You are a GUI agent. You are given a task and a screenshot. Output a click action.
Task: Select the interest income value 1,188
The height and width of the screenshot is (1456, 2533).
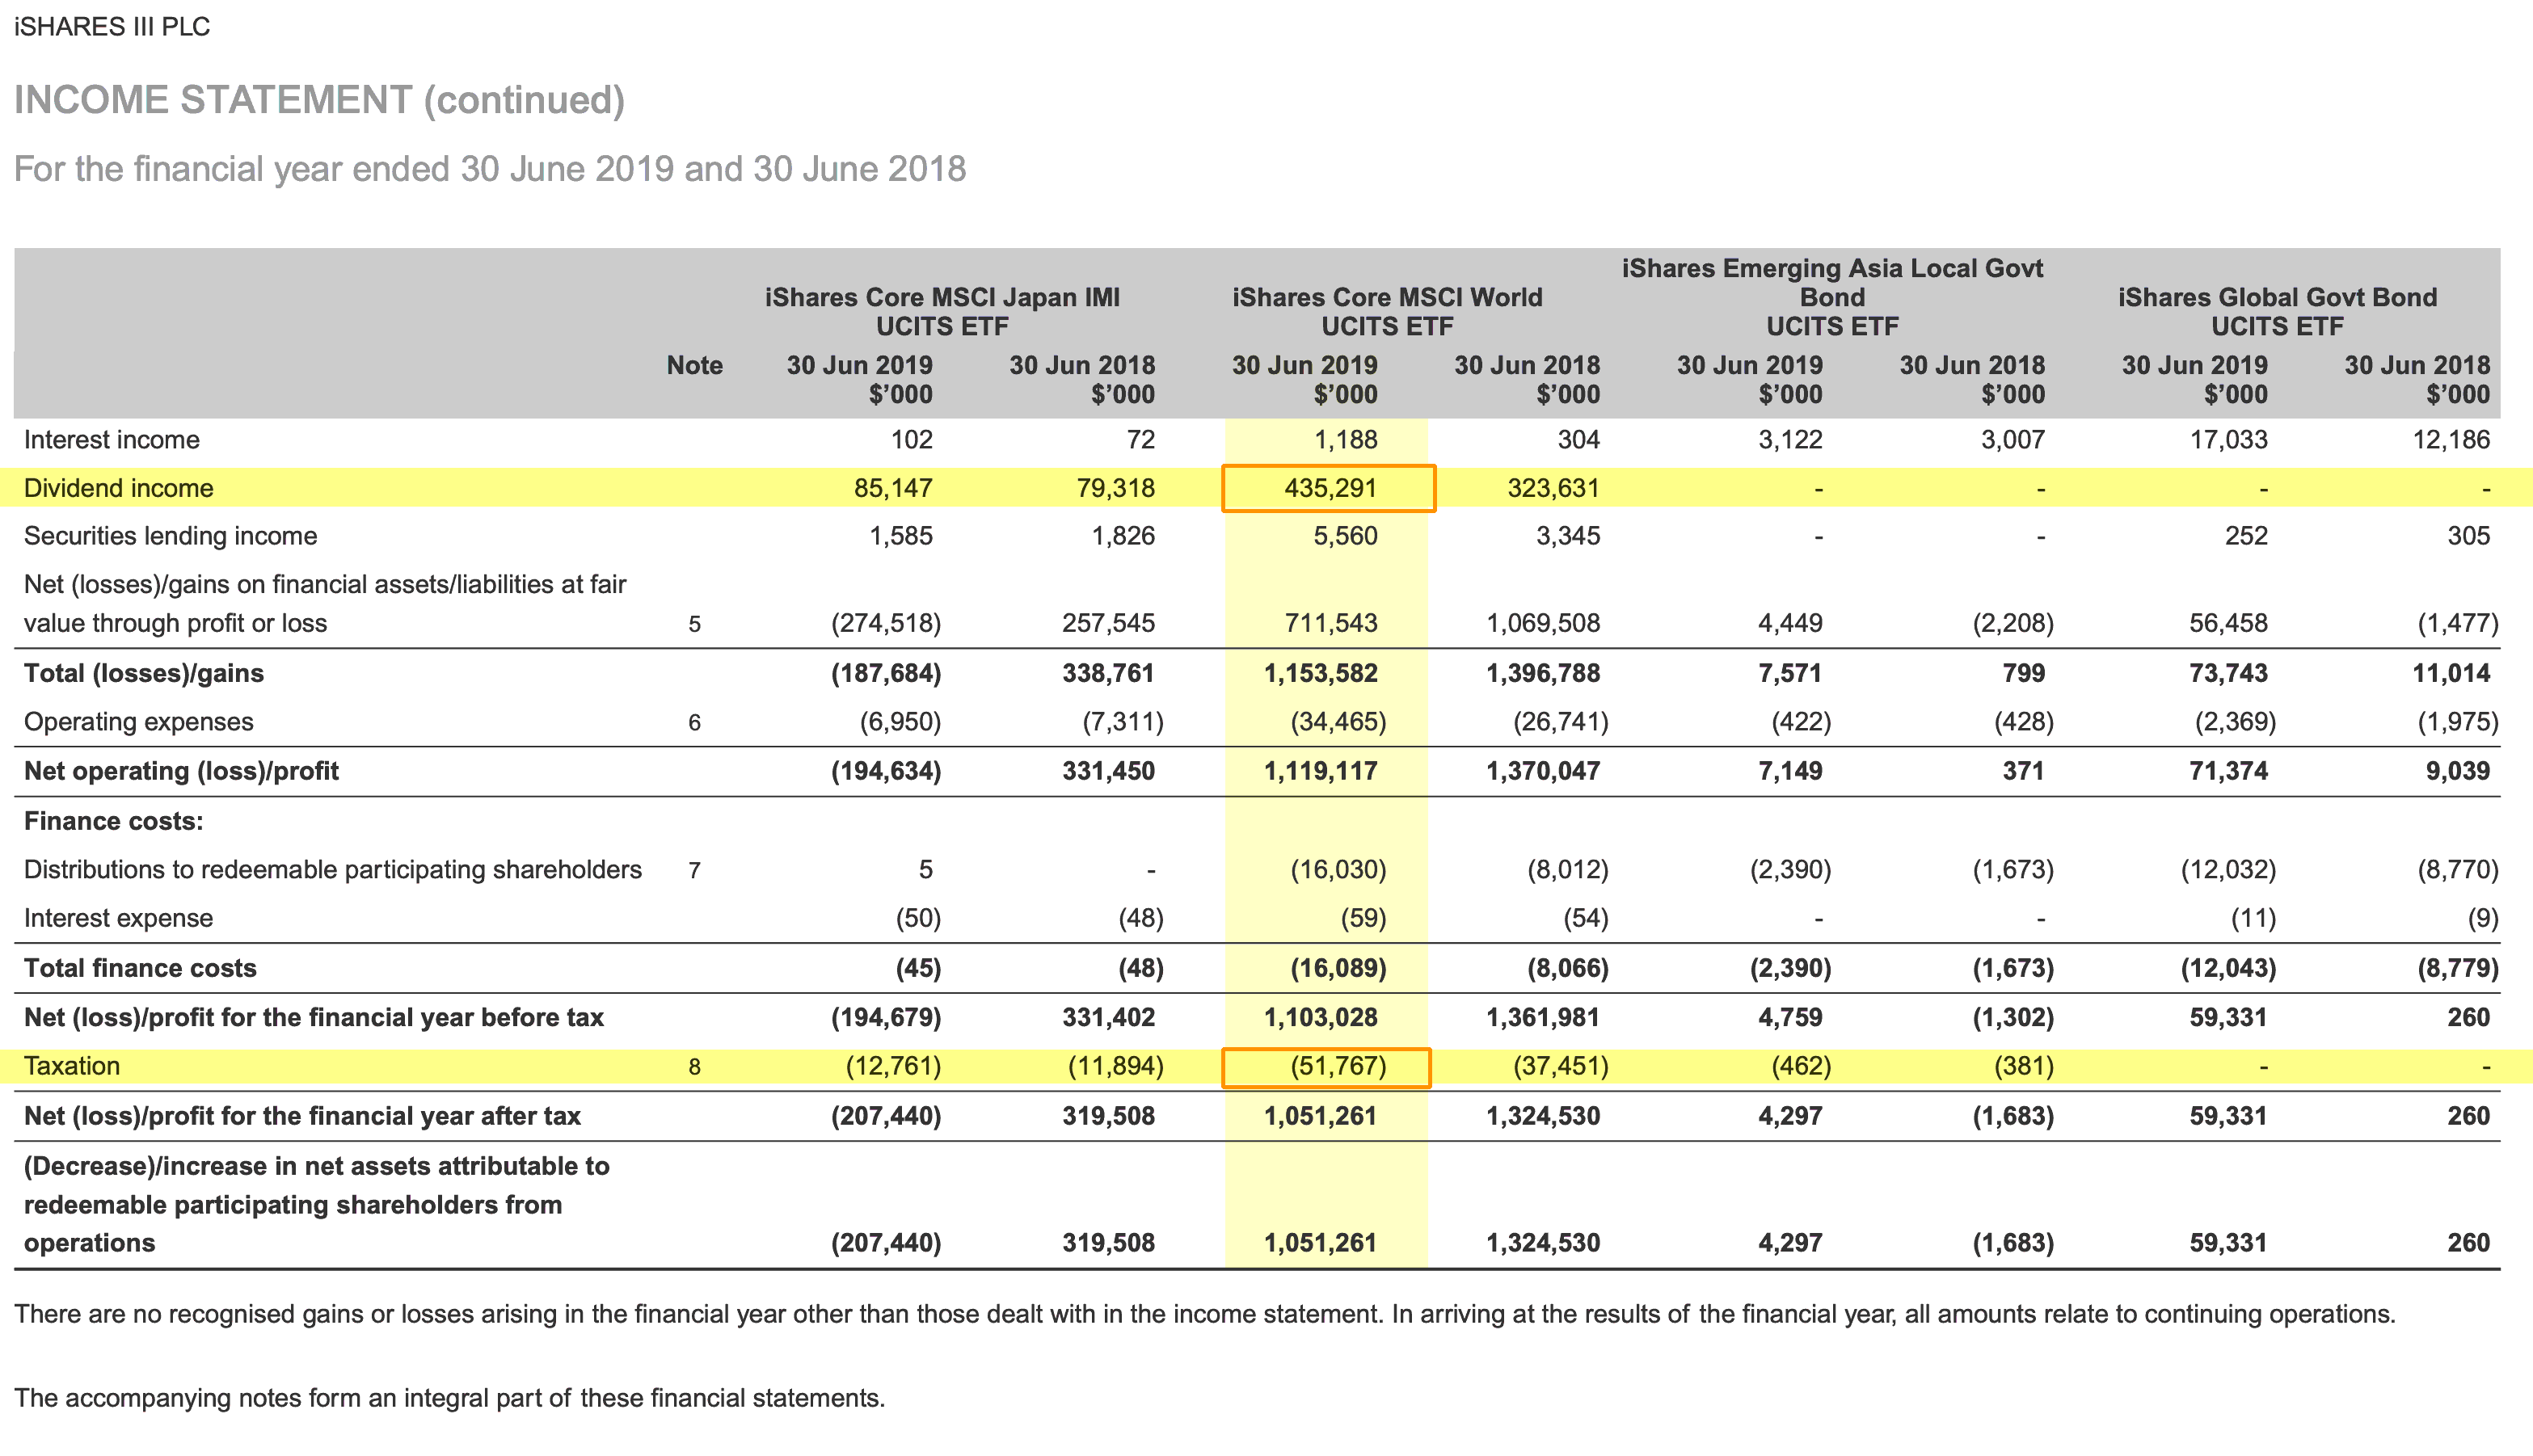click(x=1345, y=440)
